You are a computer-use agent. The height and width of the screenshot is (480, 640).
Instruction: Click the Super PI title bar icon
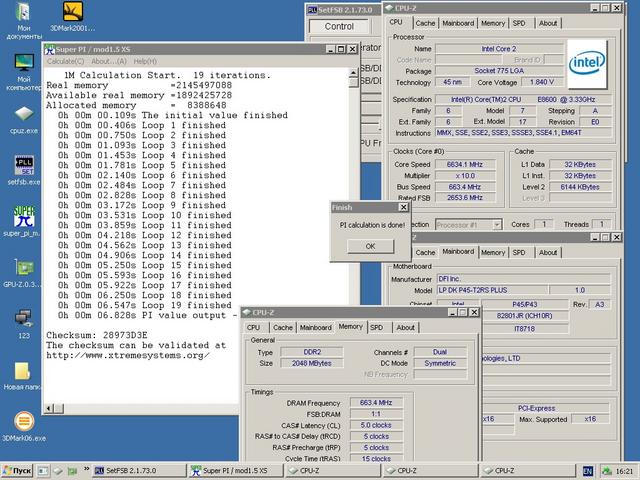[x=49, y=49]
